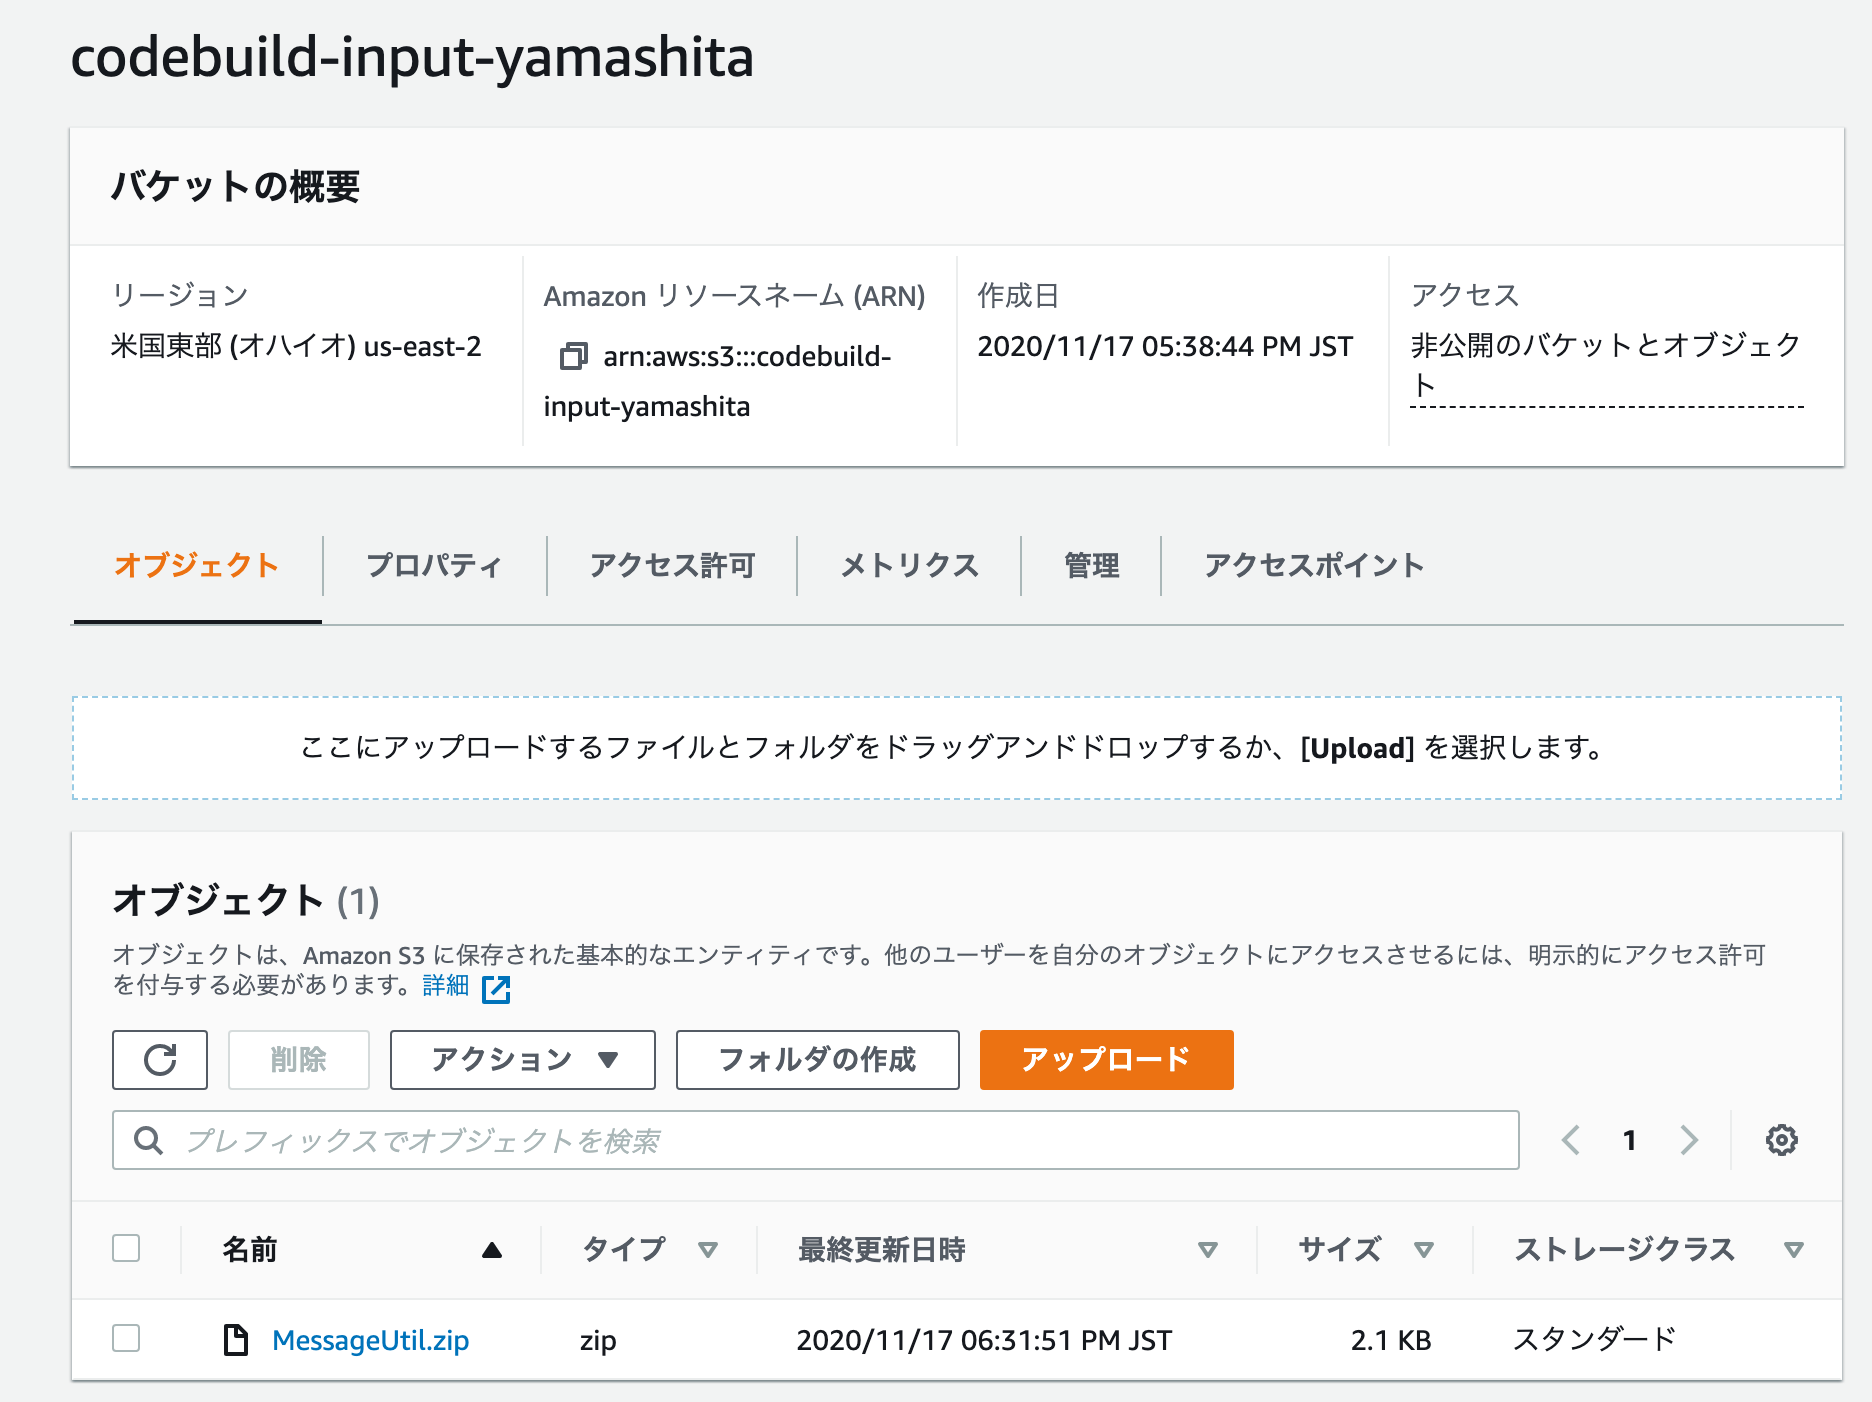This screenshot has width=1872, height=1402.
Task: Click the フォルダの作成 button
Action: [x=817, y=1060]
